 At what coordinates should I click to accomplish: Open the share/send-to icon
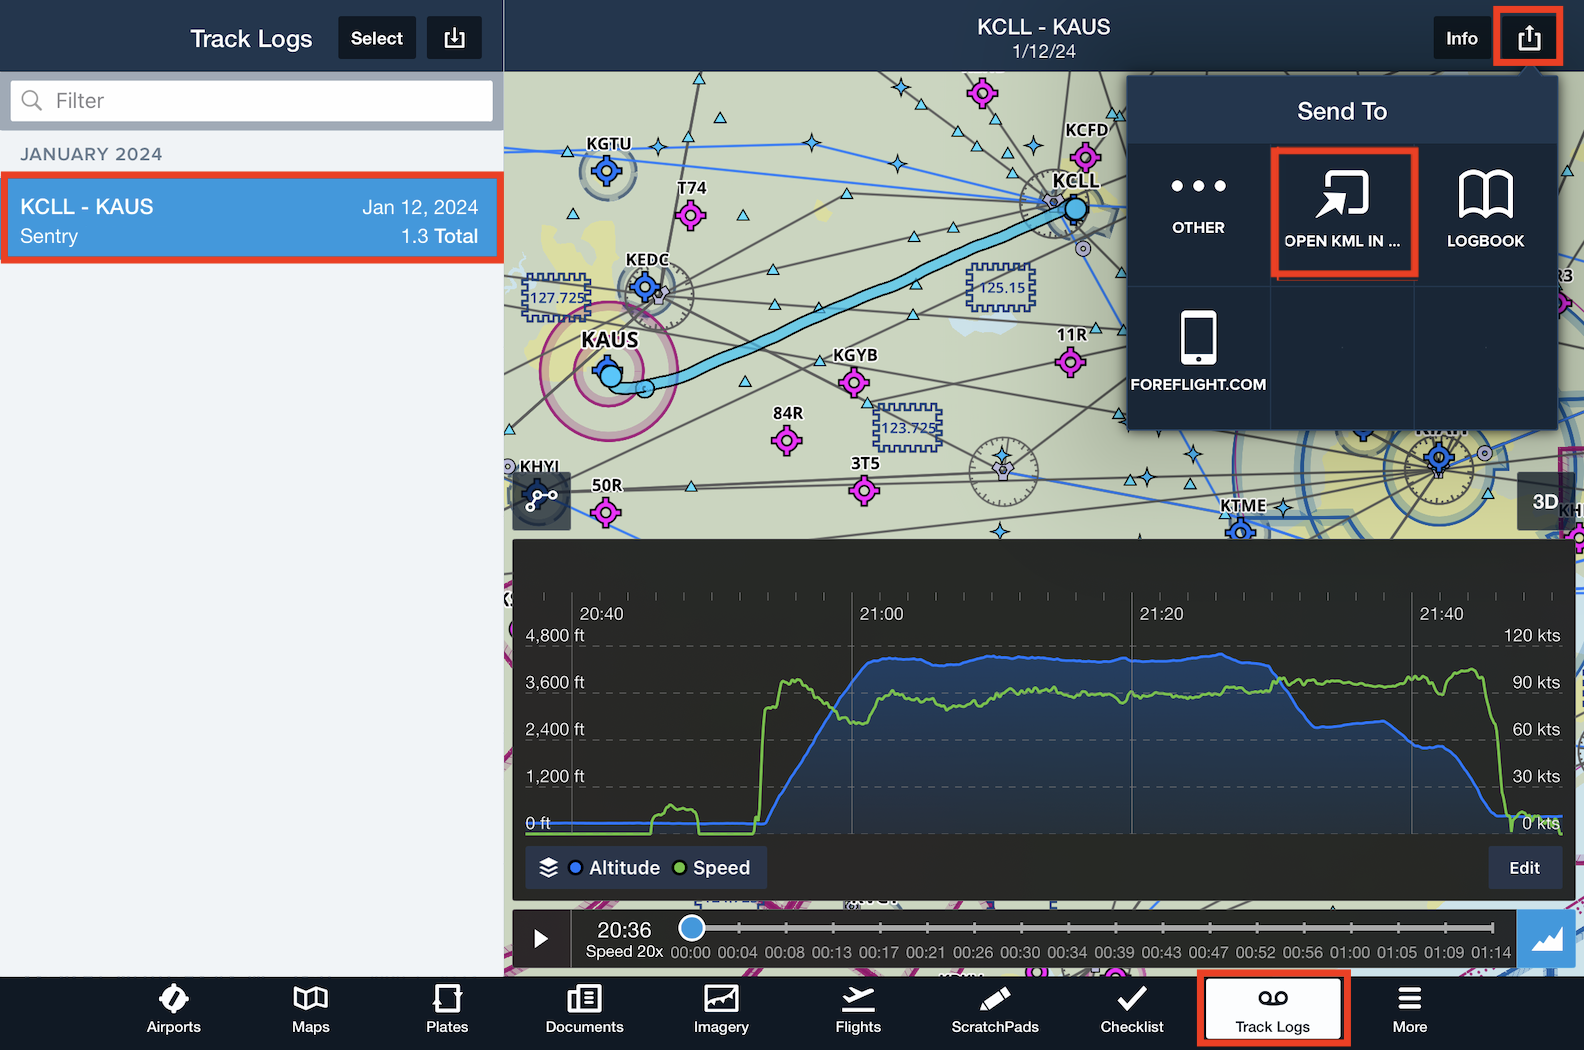(x=1529, y=38)
